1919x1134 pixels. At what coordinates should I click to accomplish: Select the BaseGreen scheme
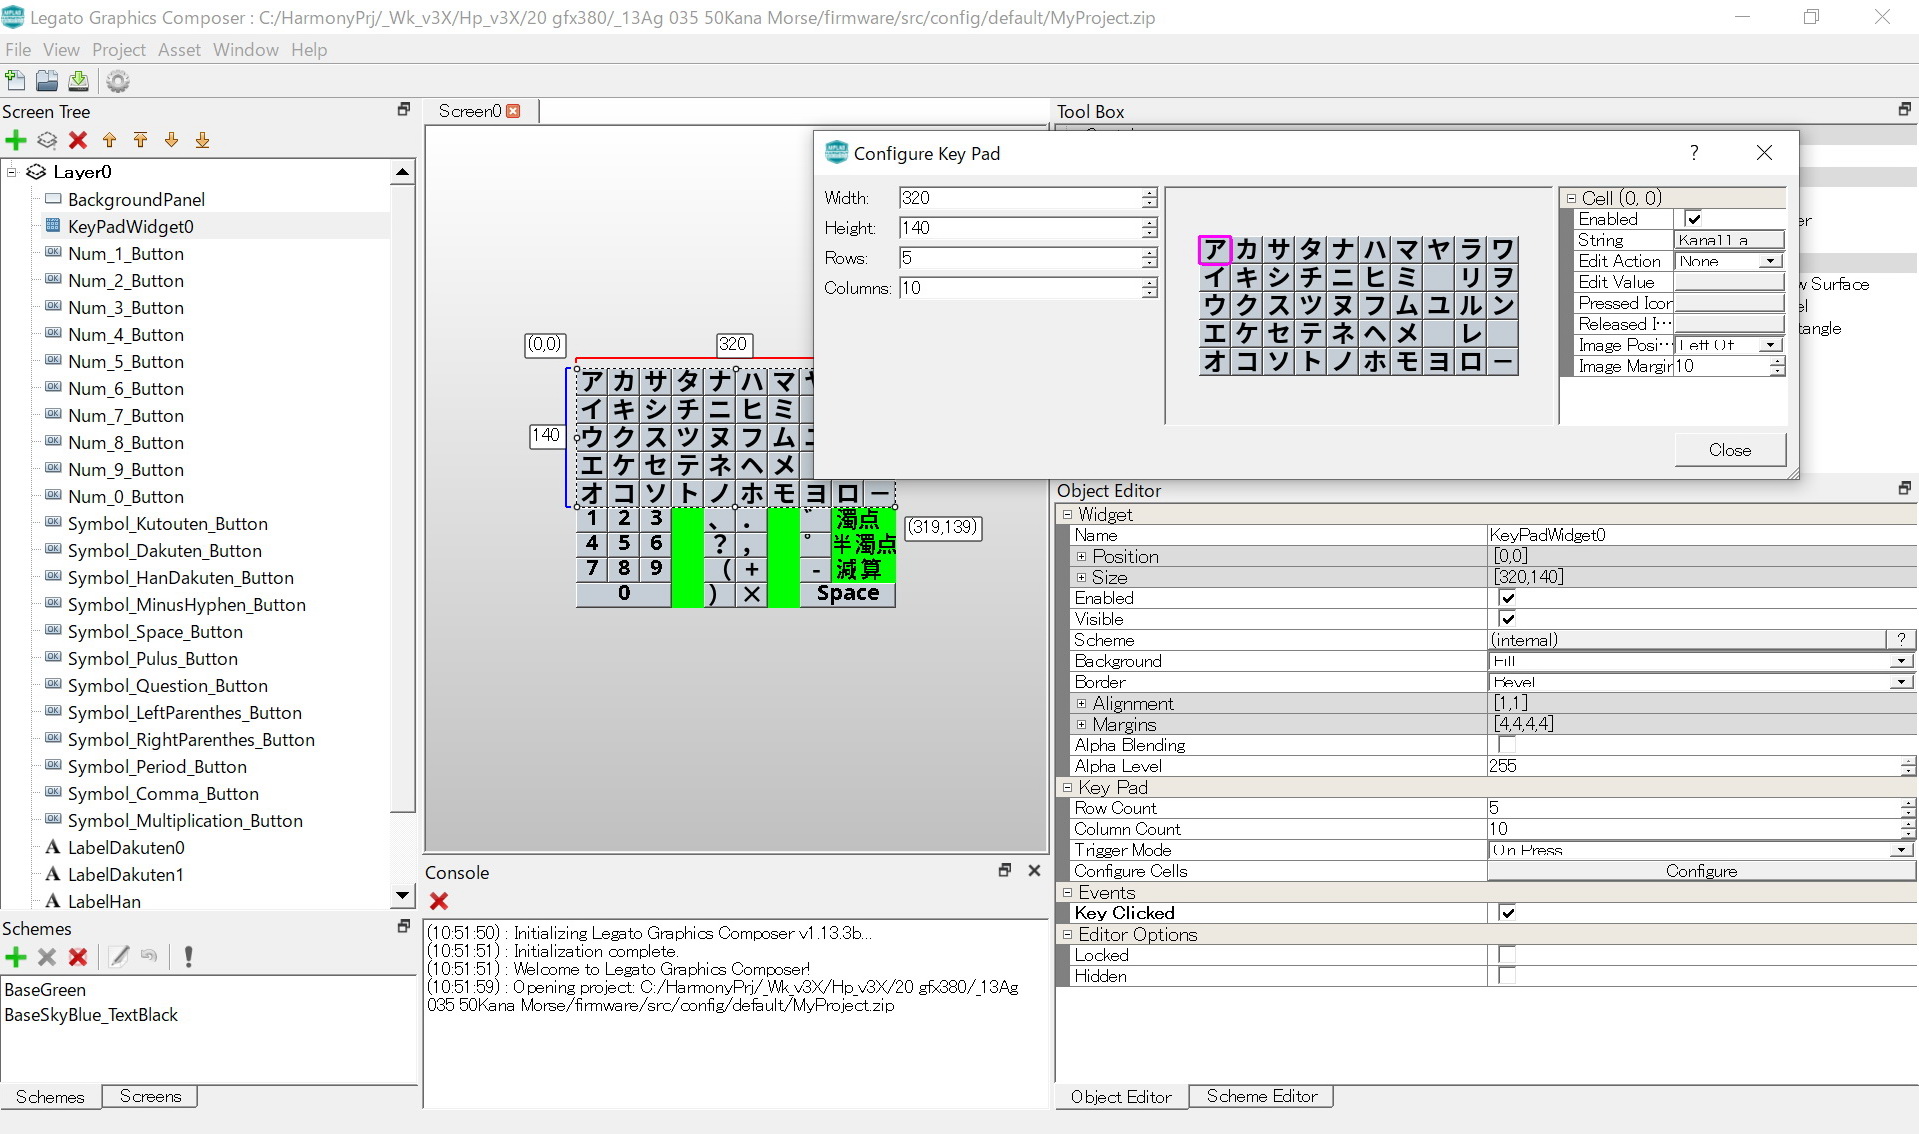tap(45, 990)
